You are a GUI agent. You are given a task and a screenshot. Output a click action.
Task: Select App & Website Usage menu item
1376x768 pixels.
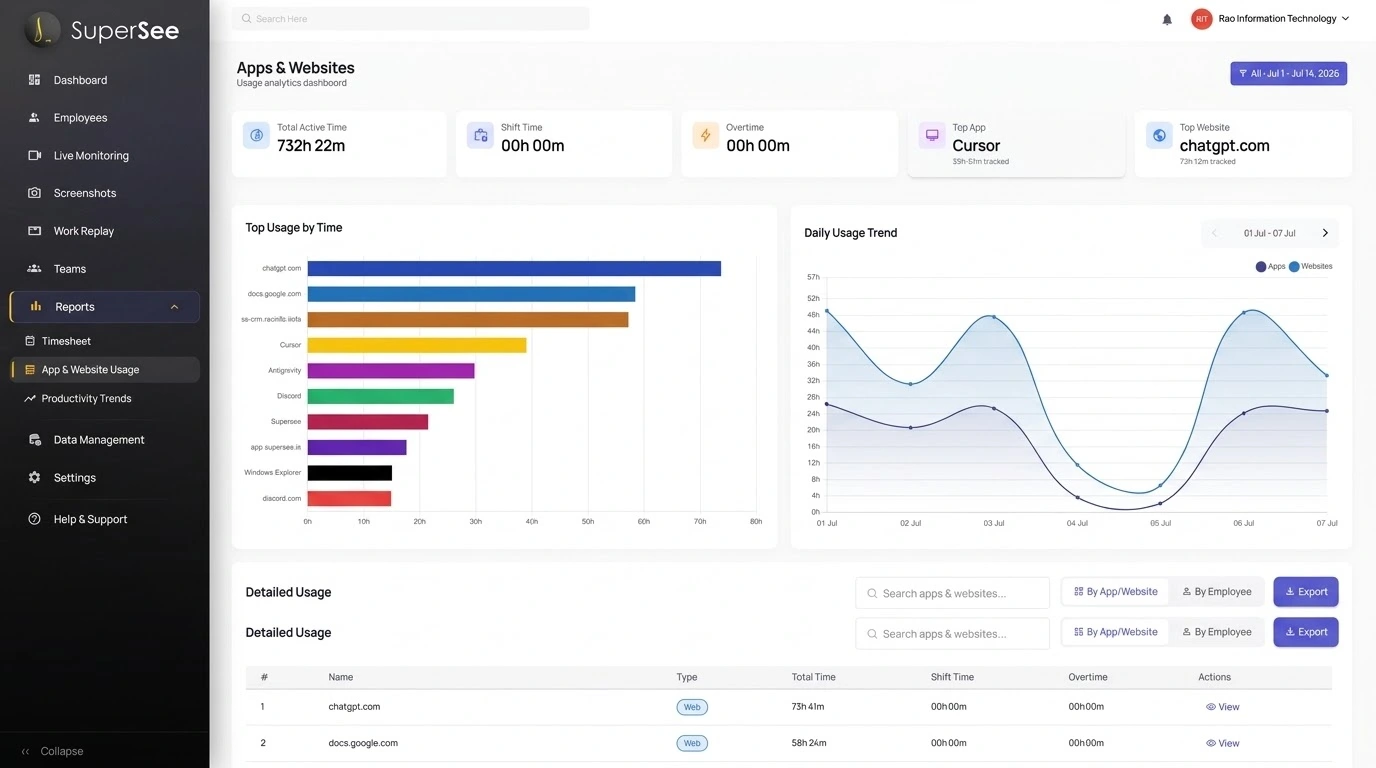point(104,370)
